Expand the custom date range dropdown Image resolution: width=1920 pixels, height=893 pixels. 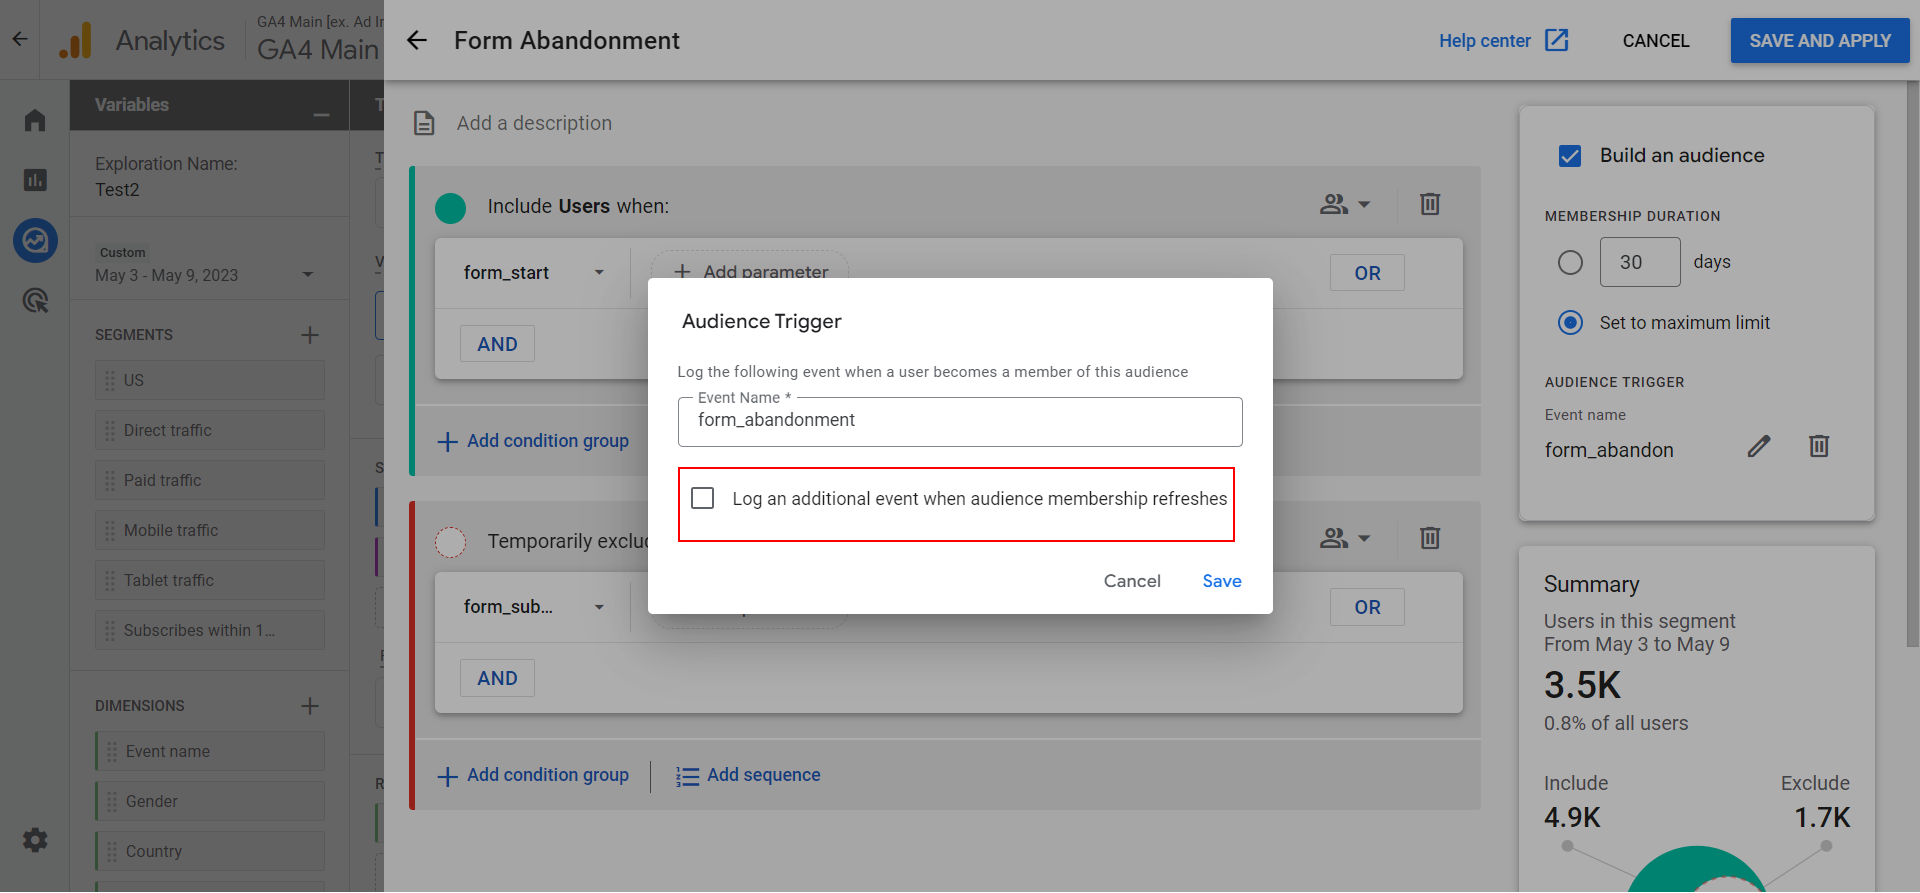coord(308,275)
